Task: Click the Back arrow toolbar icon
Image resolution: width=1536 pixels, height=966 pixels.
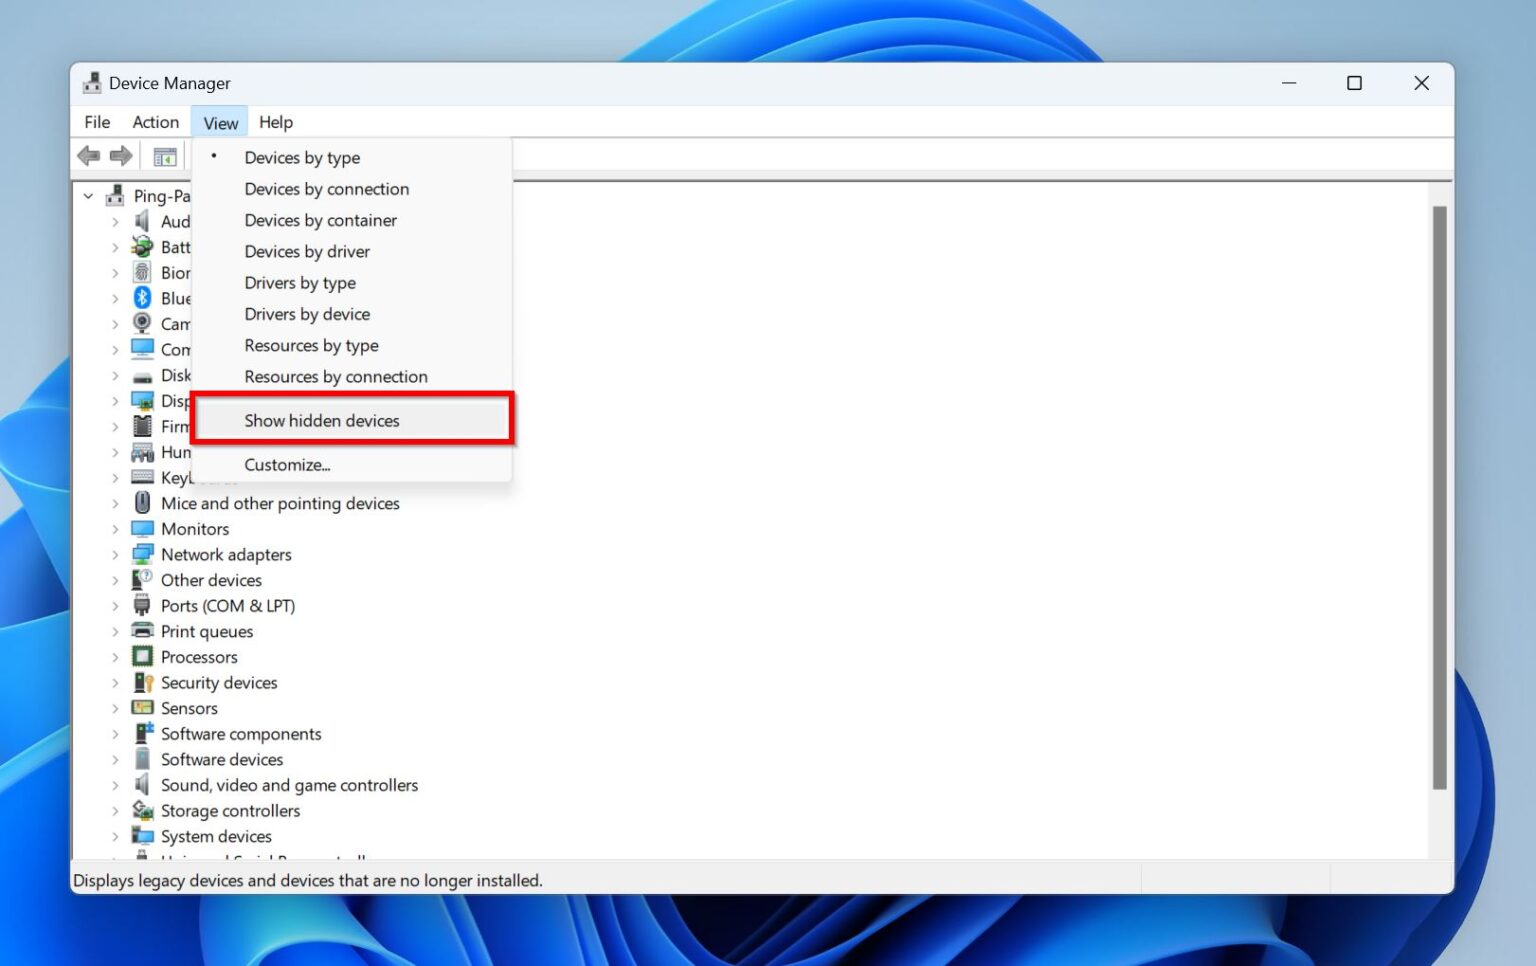Action: 88,156
